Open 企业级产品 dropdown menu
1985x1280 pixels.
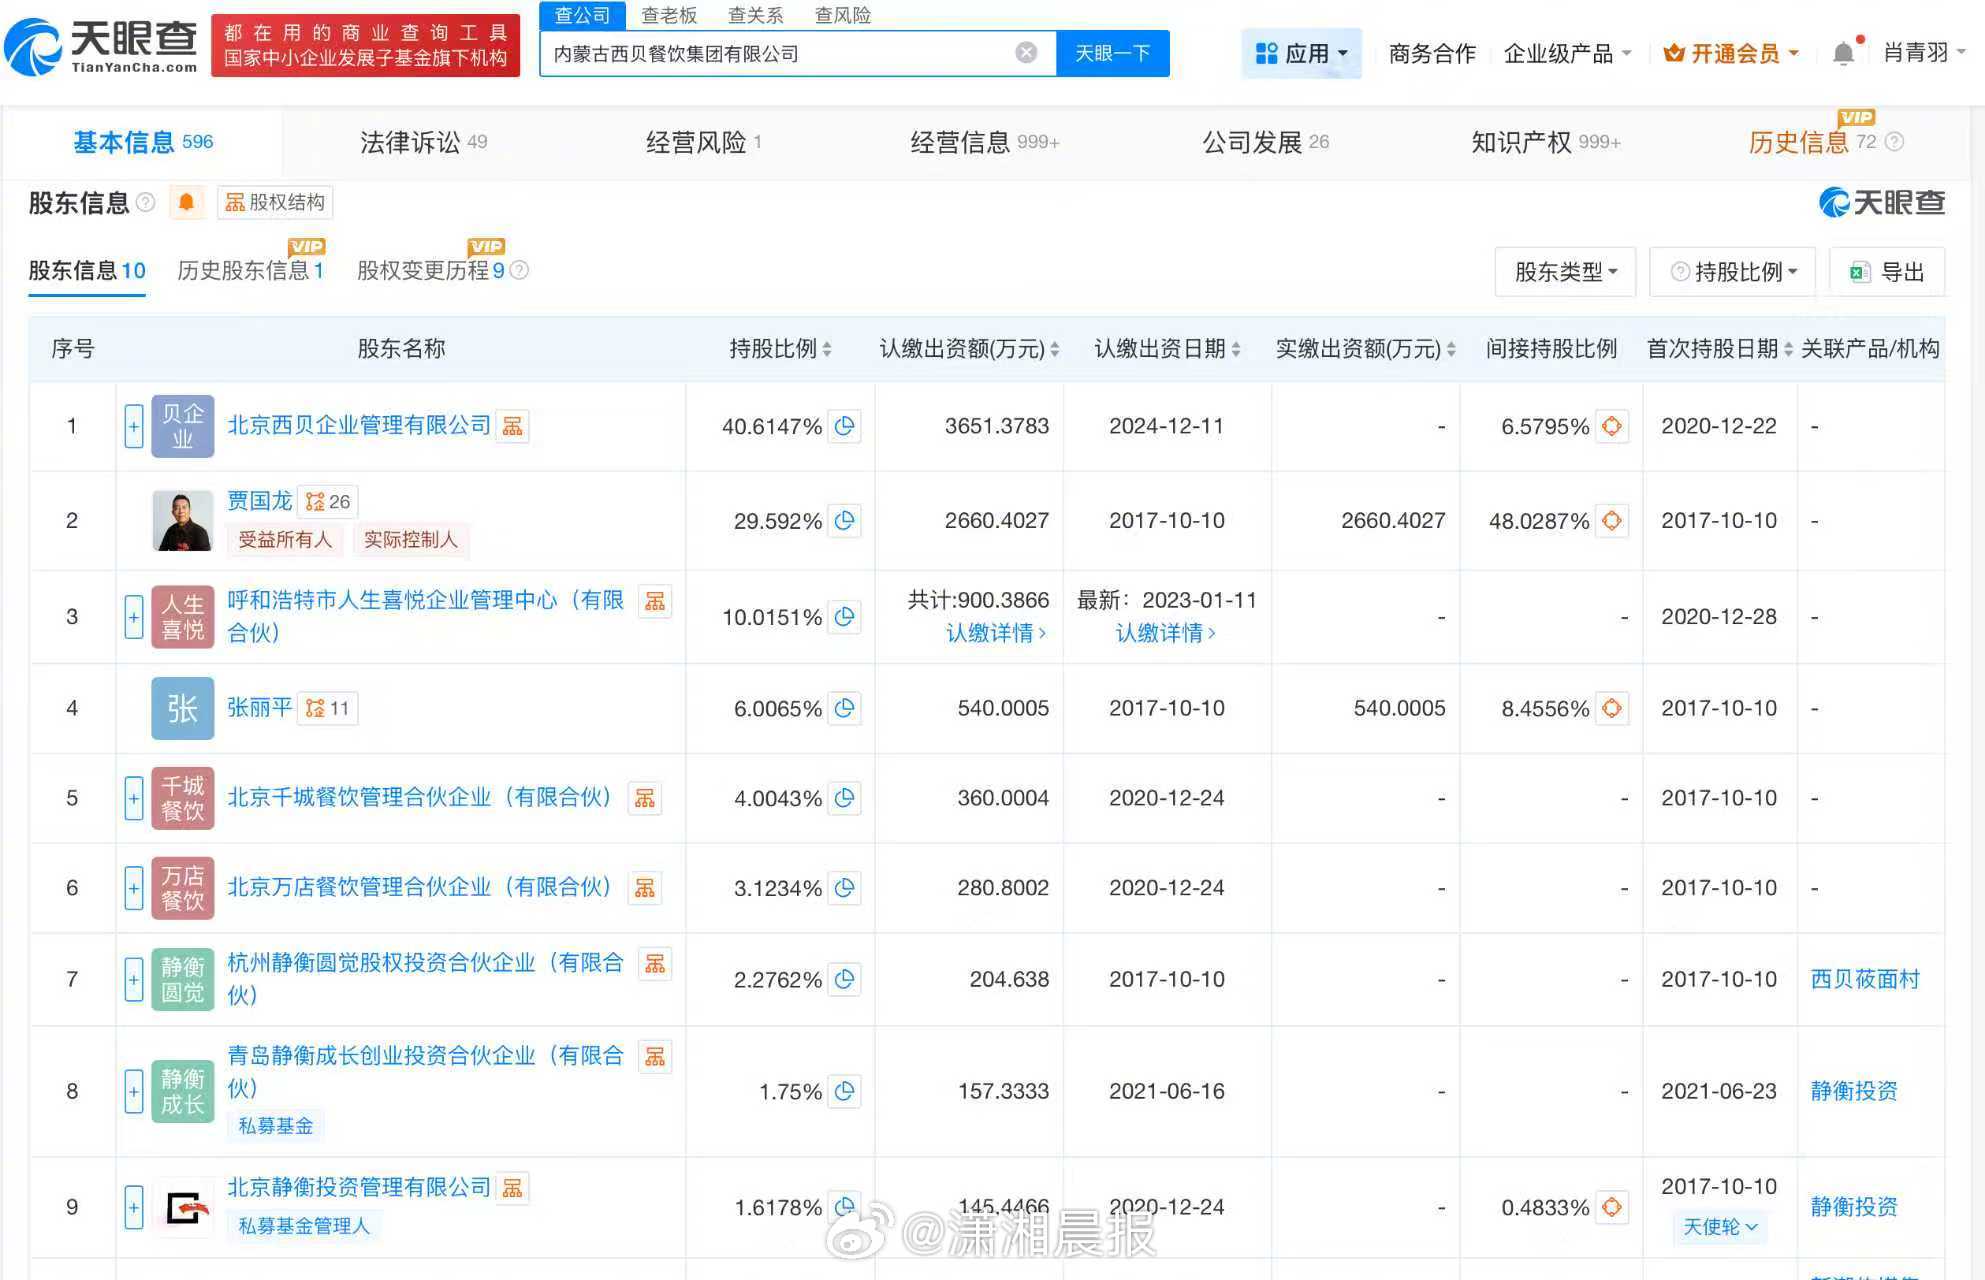coord(1567,53)
